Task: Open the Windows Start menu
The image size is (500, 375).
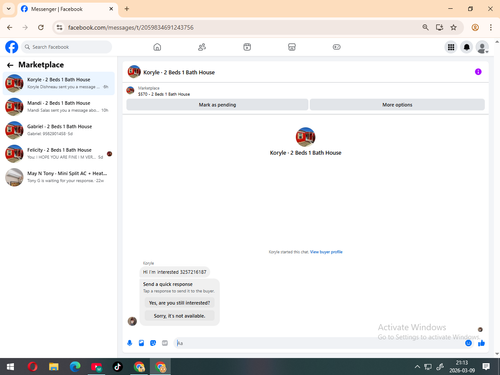Action: pos(10,367)
